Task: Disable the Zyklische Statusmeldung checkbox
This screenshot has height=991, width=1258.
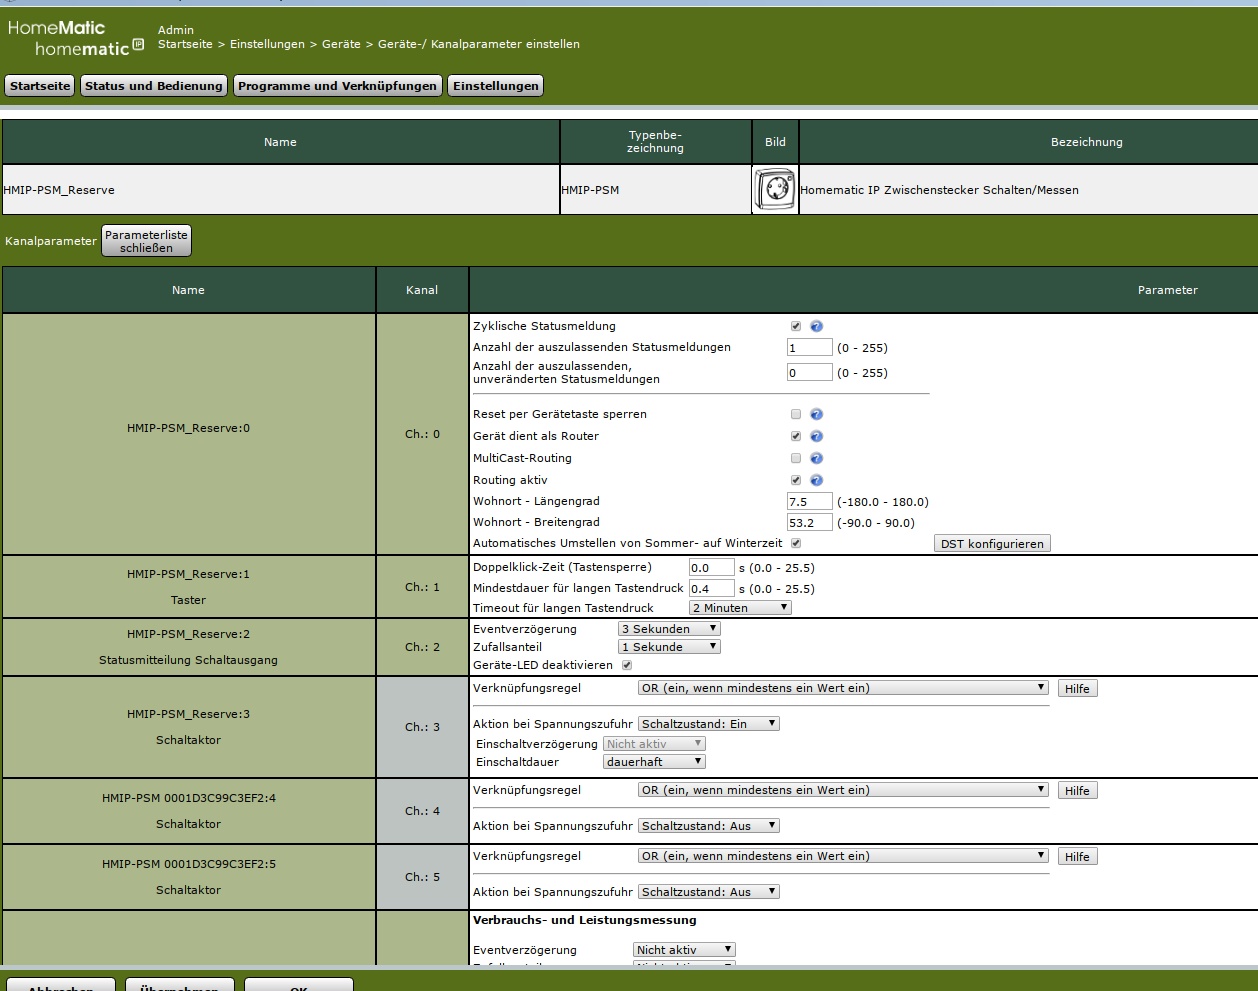Action: coord(796,326)
